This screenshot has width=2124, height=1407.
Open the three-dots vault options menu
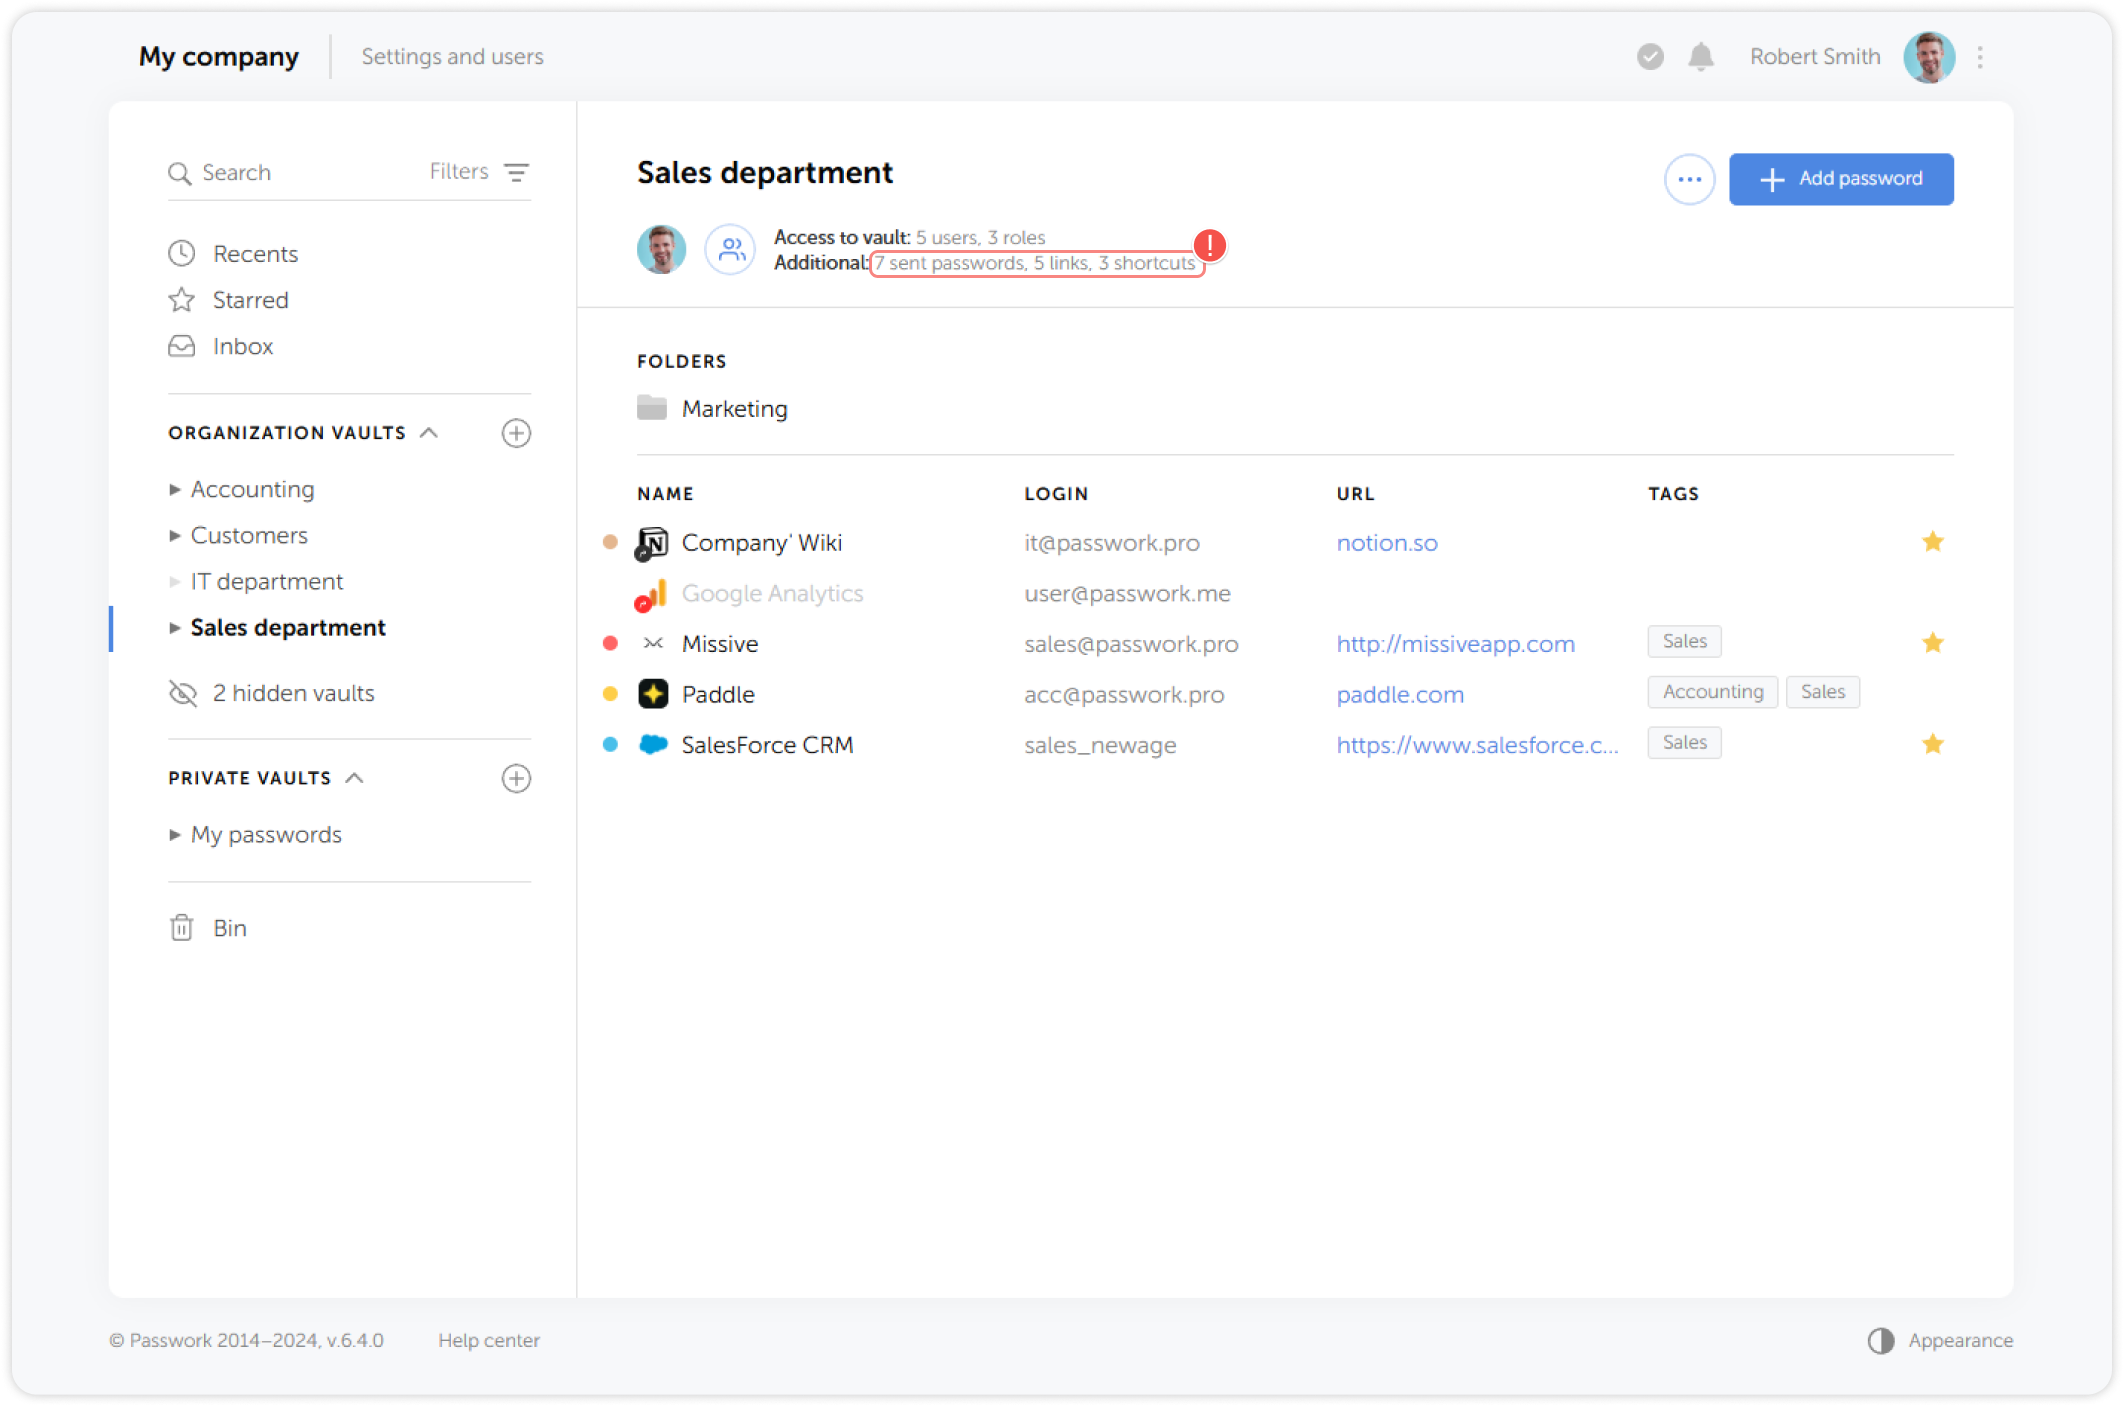(1689, 179)
